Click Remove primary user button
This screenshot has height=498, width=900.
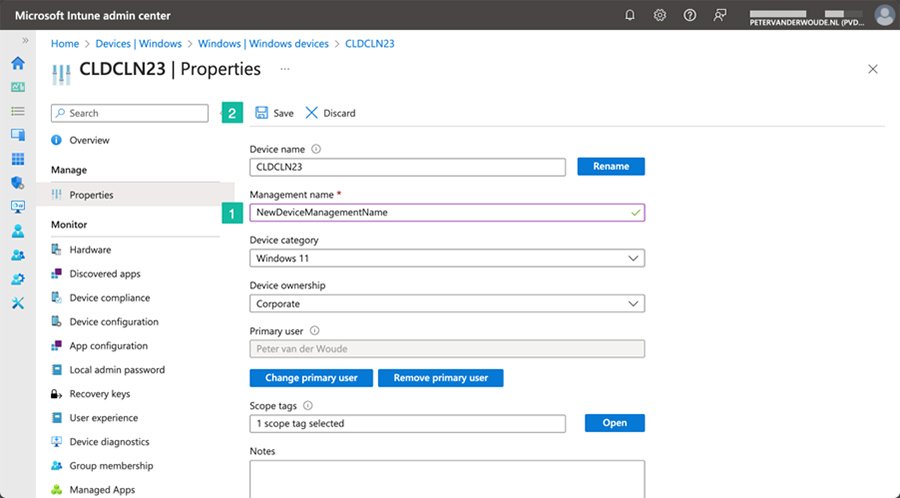440,378
